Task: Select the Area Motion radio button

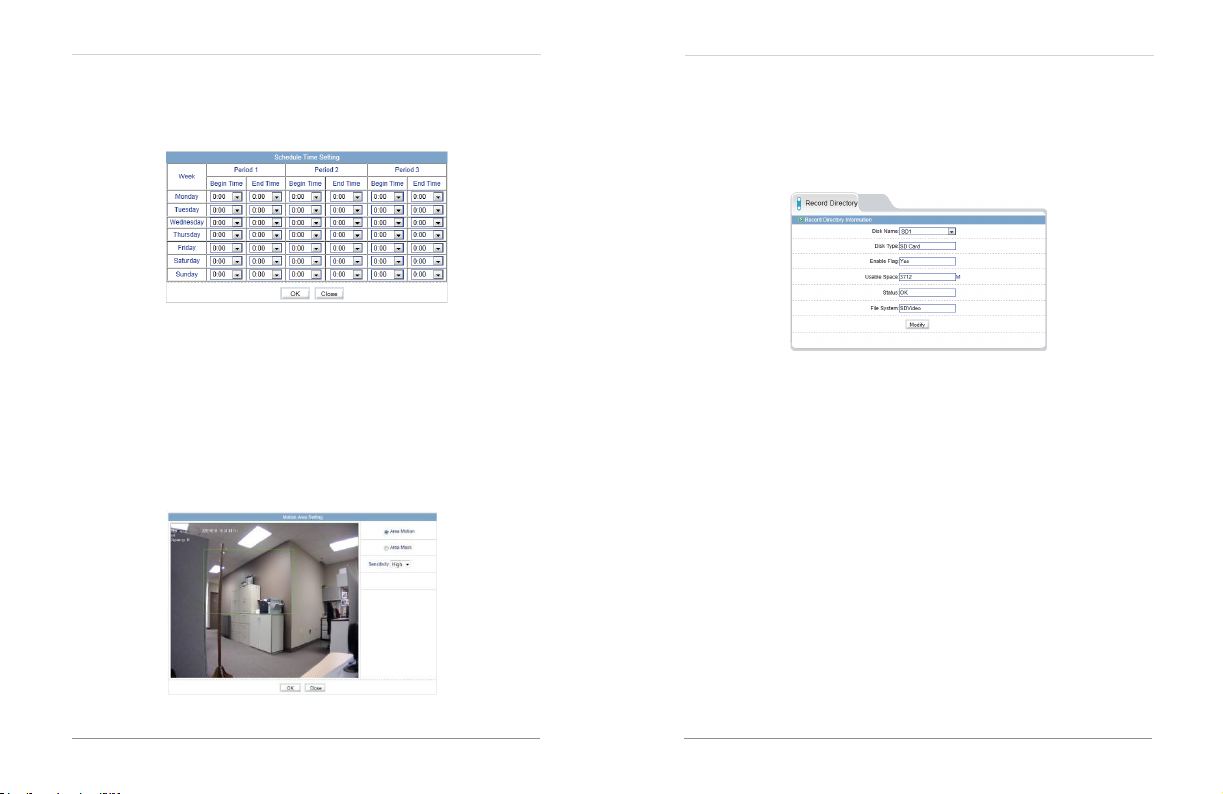Action: coord(386,531)
